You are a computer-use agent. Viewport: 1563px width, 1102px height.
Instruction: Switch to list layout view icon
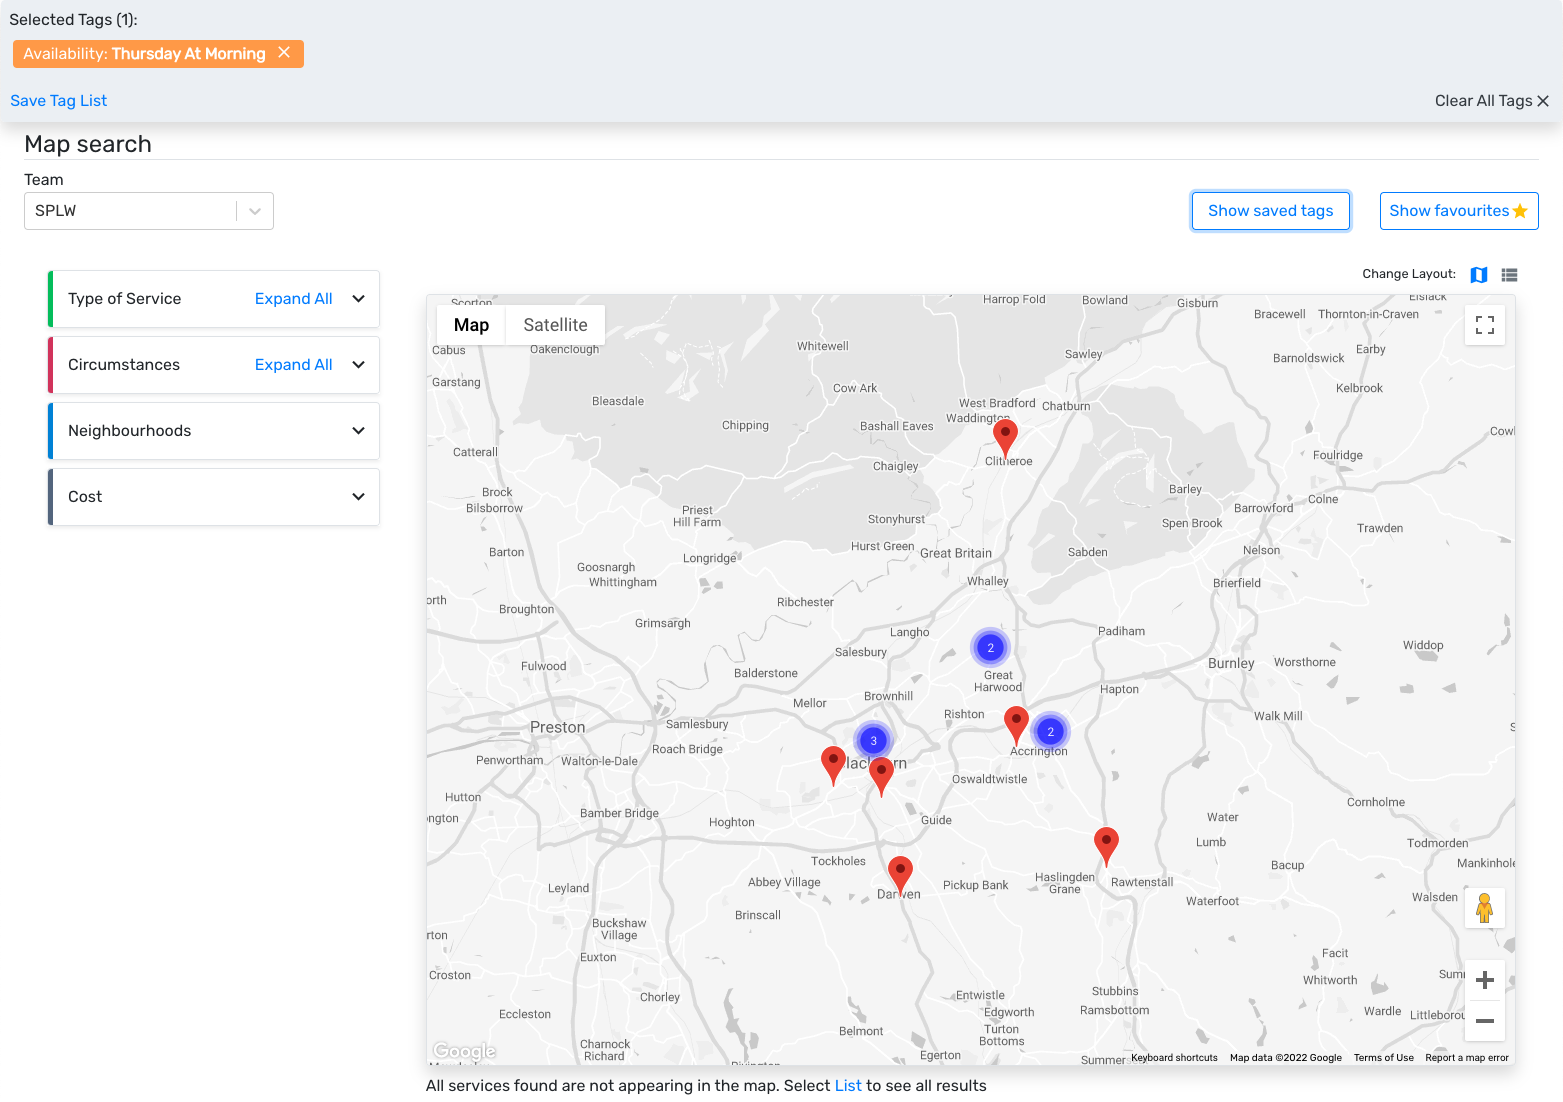click(1509, 275)
